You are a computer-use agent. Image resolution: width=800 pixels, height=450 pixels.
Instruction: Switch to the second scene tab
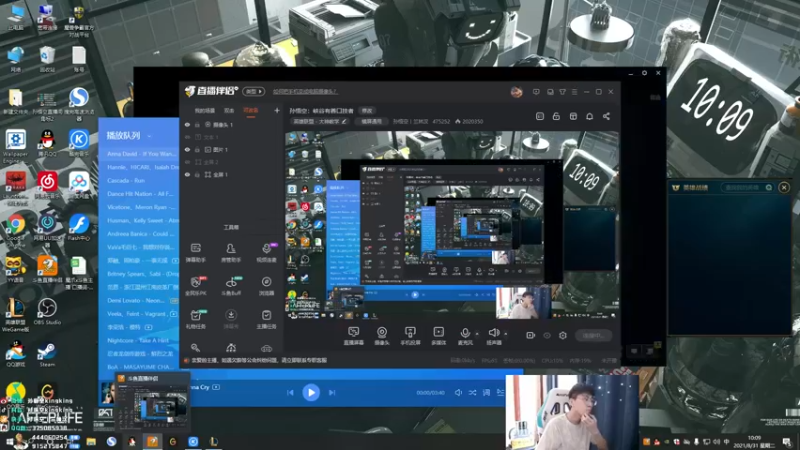(x=229, y=111)
